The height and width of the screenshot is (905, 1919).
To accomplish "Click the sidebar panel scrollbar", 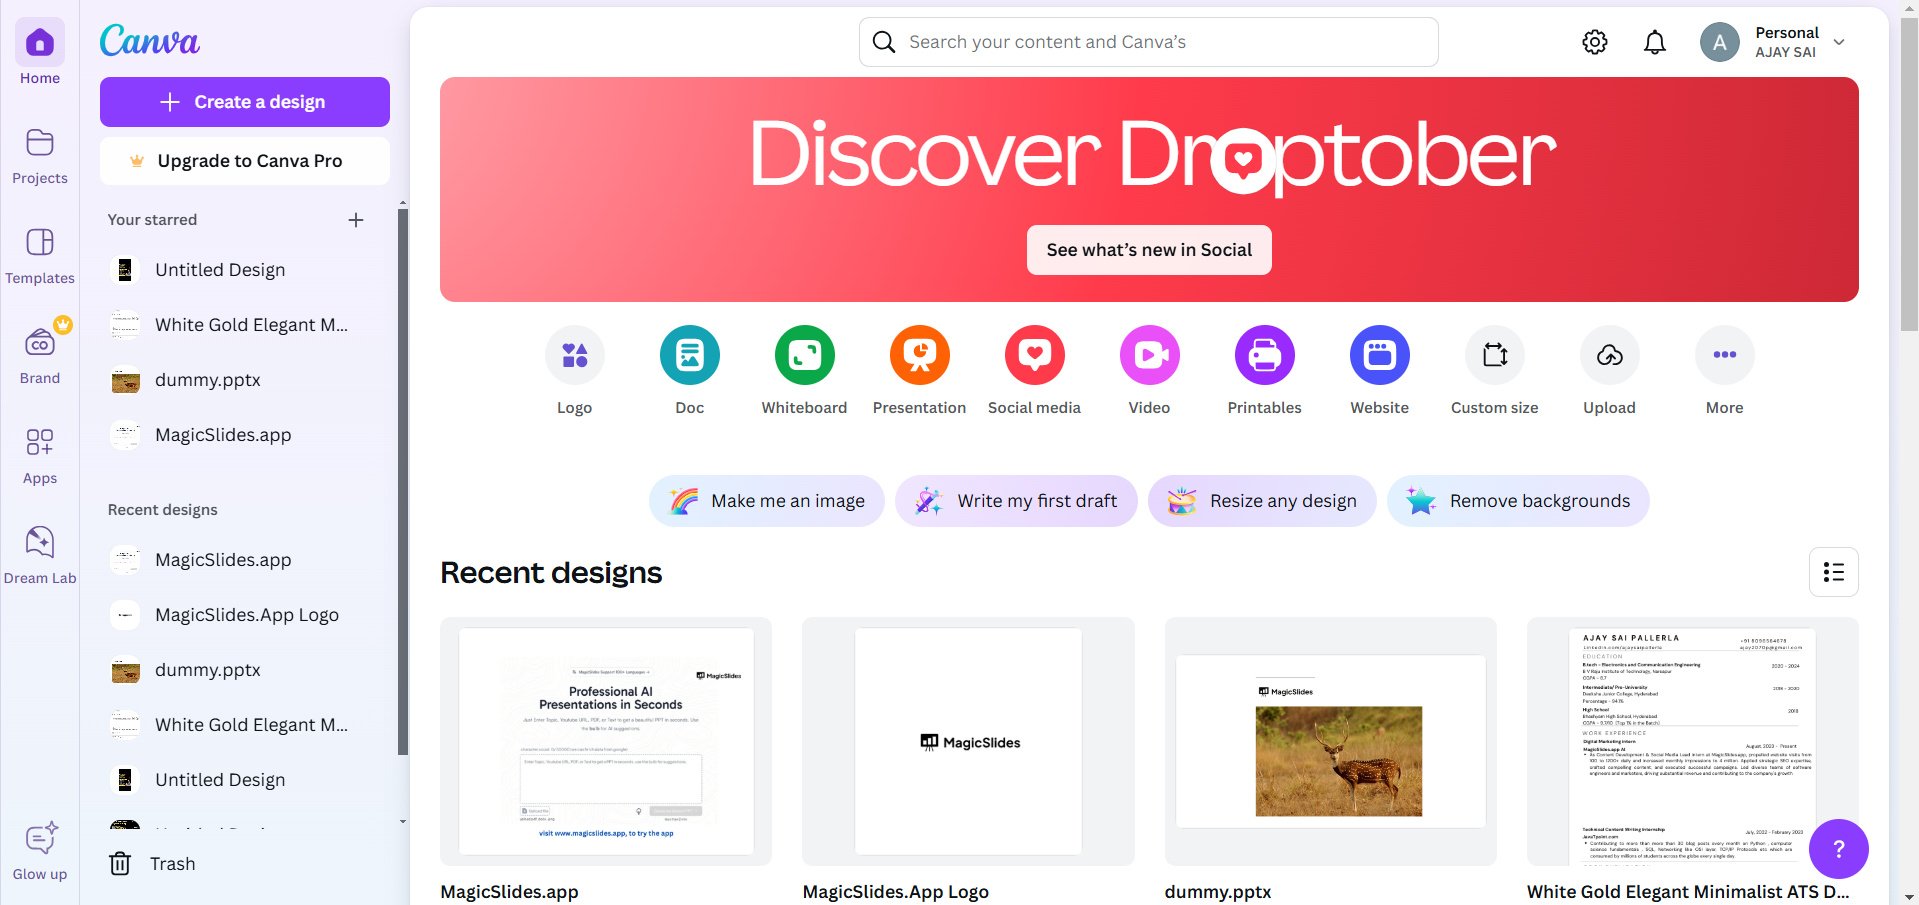I will [403, 480].
